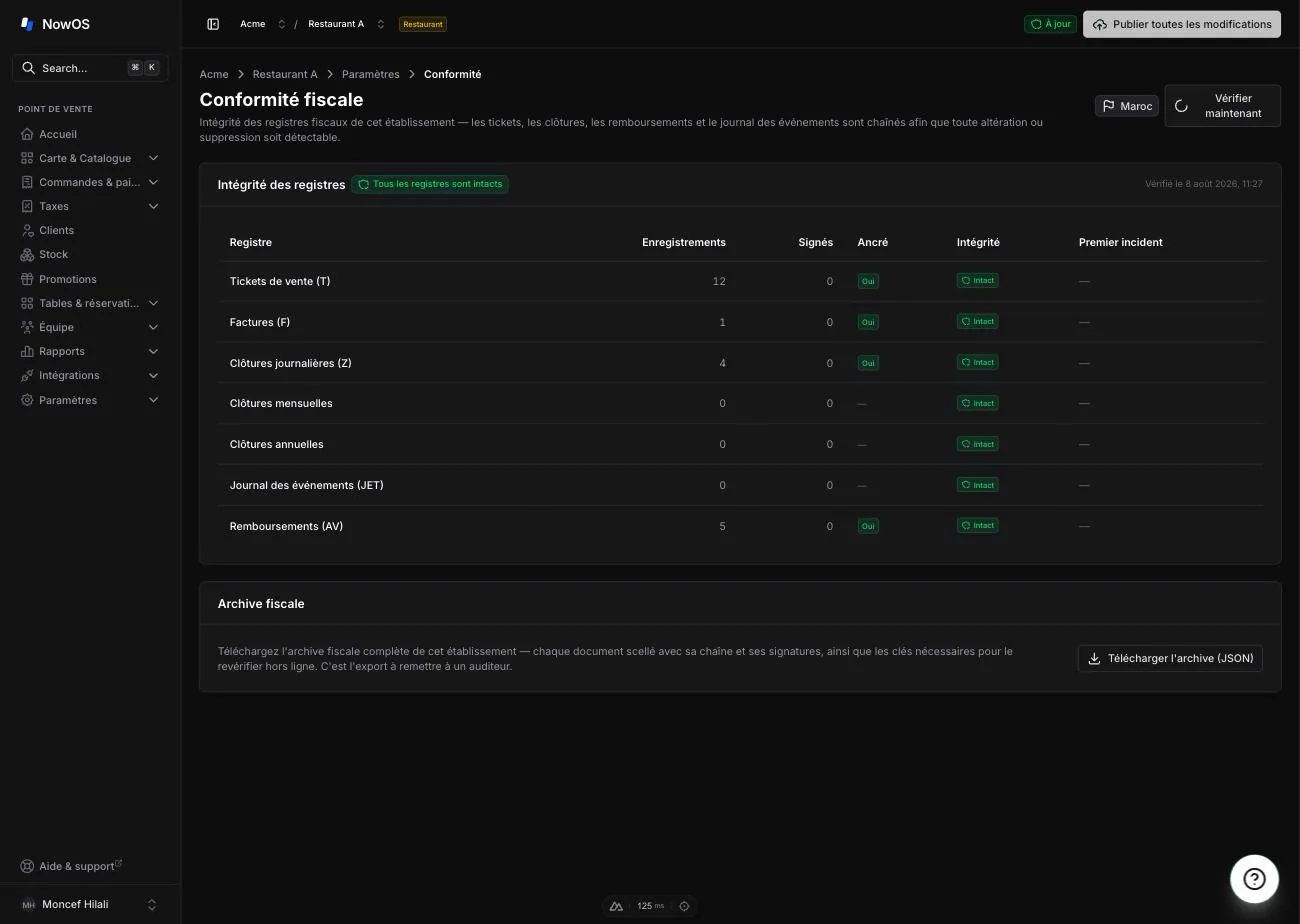Click the MH user avatar
This screenshot has width=1300, height=924.
pyautogui.click(x=28, y=904)
